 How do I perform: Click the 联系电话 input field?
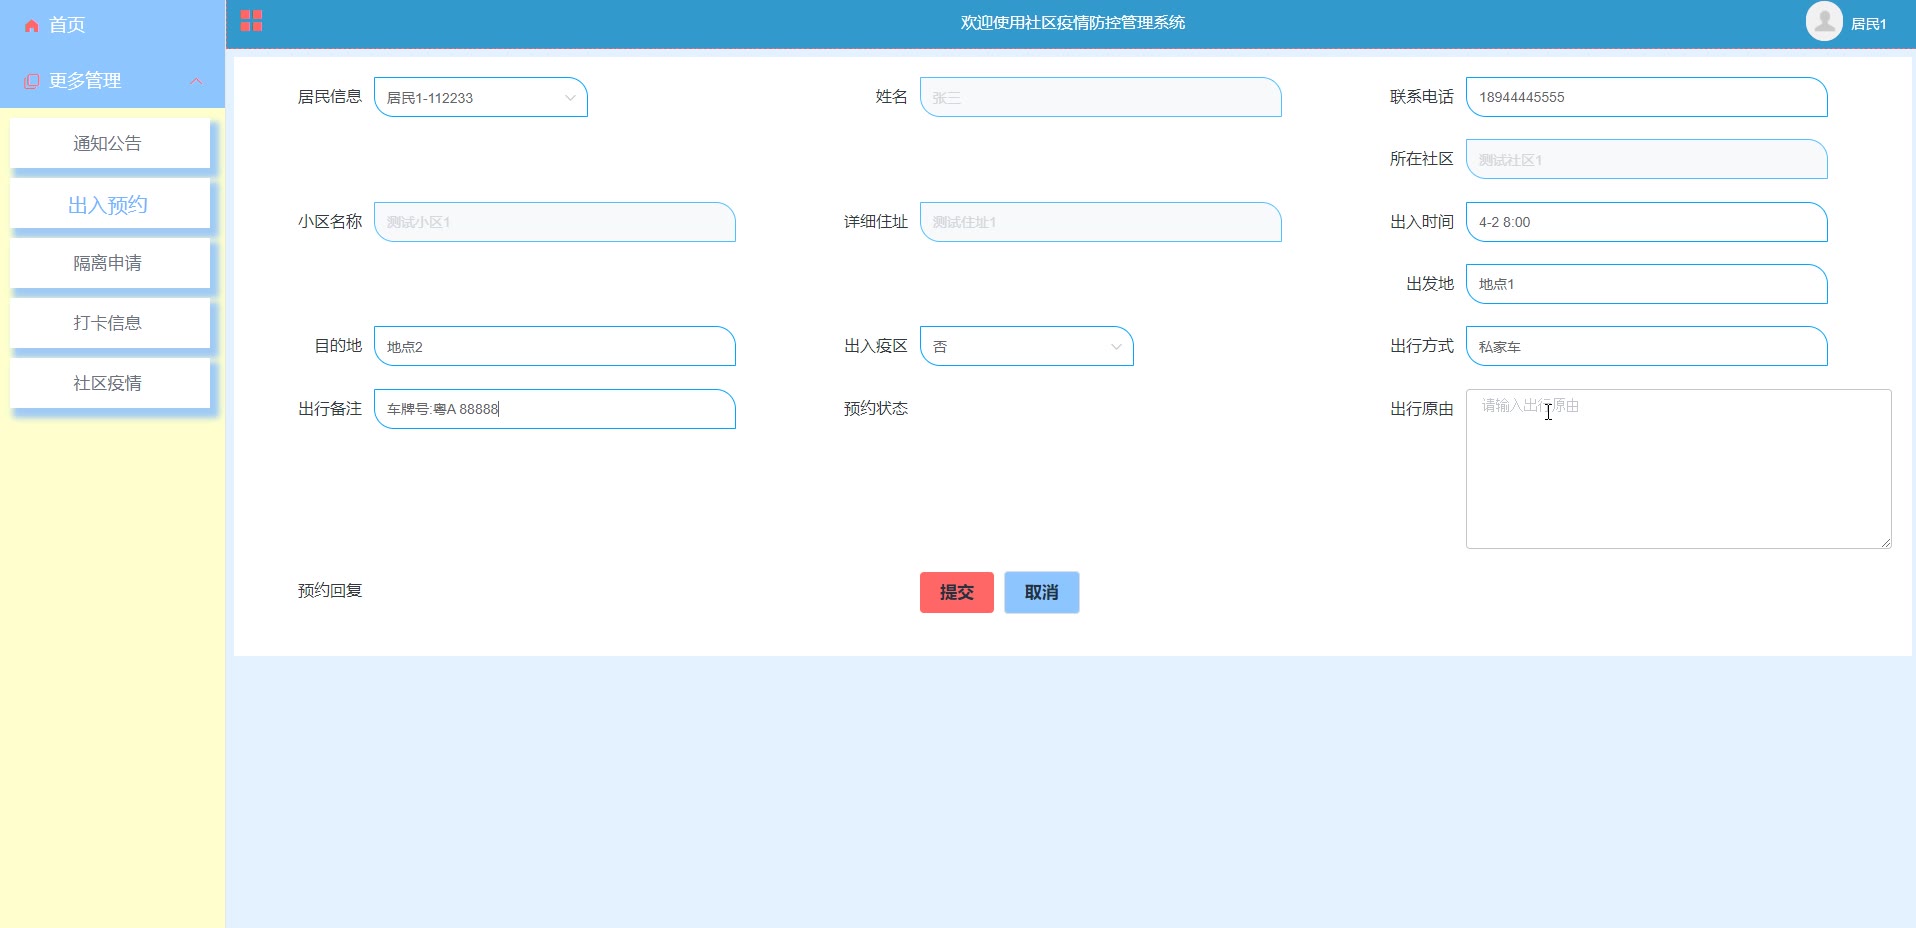1646,97
